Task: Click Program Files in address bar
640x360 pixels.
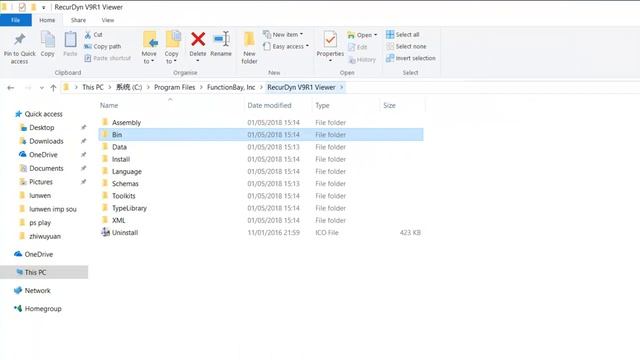Action: [x=174, y=87]
